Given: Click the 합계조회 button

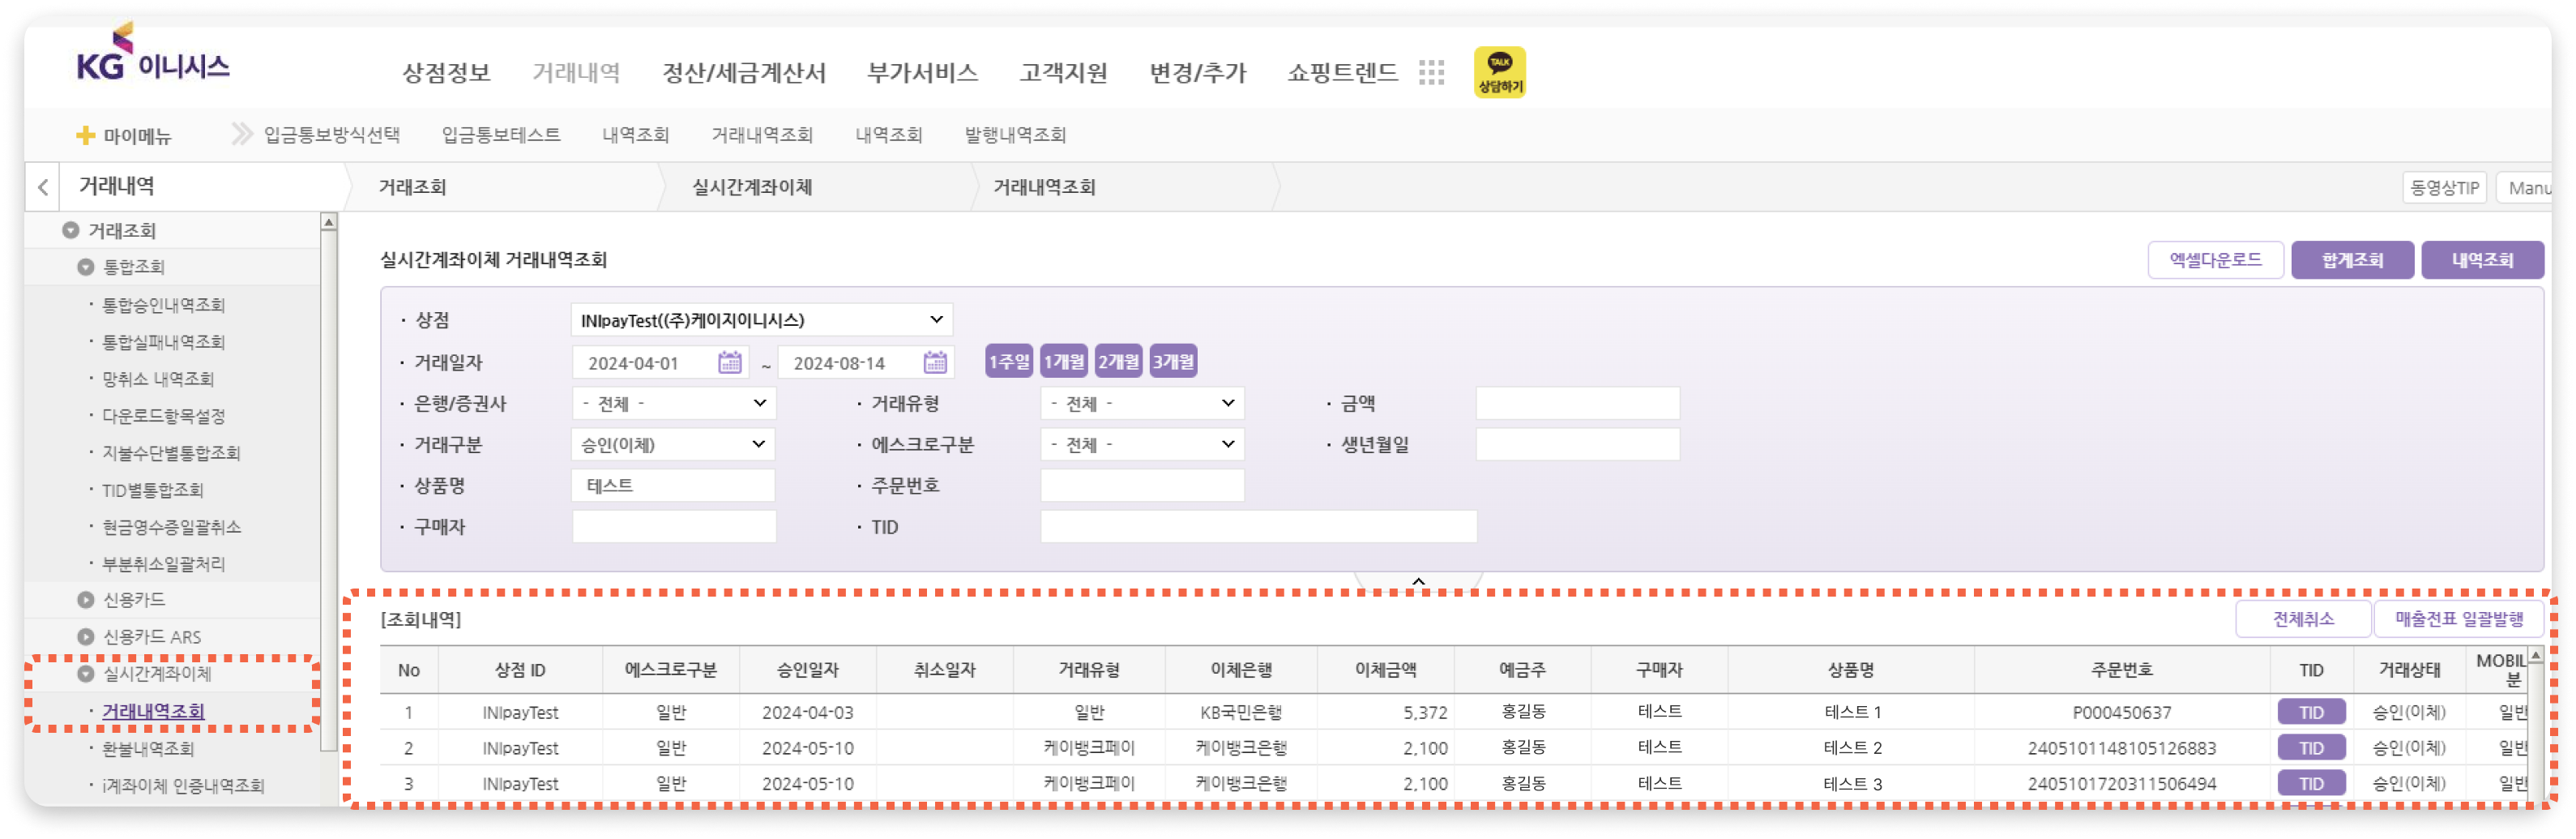Looking at the screenshot, I should point(2352,260).
